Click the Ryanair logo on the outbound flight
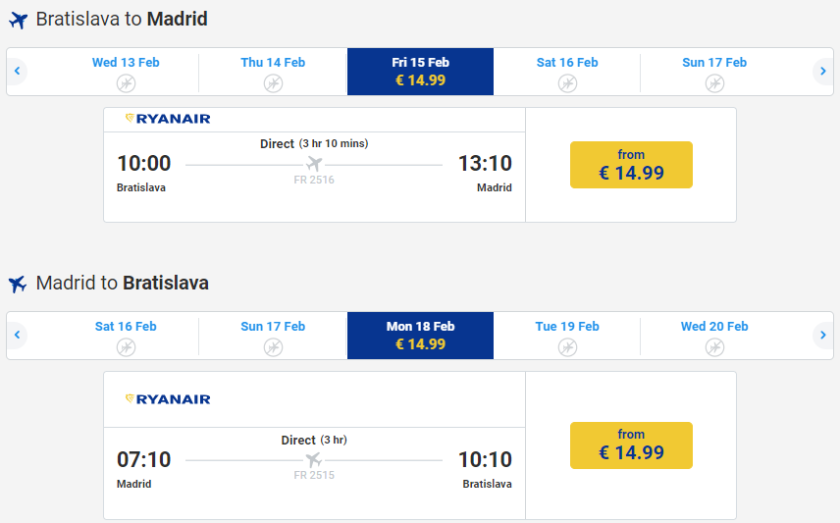Screen dimensions: 840x523 [168, 119]
